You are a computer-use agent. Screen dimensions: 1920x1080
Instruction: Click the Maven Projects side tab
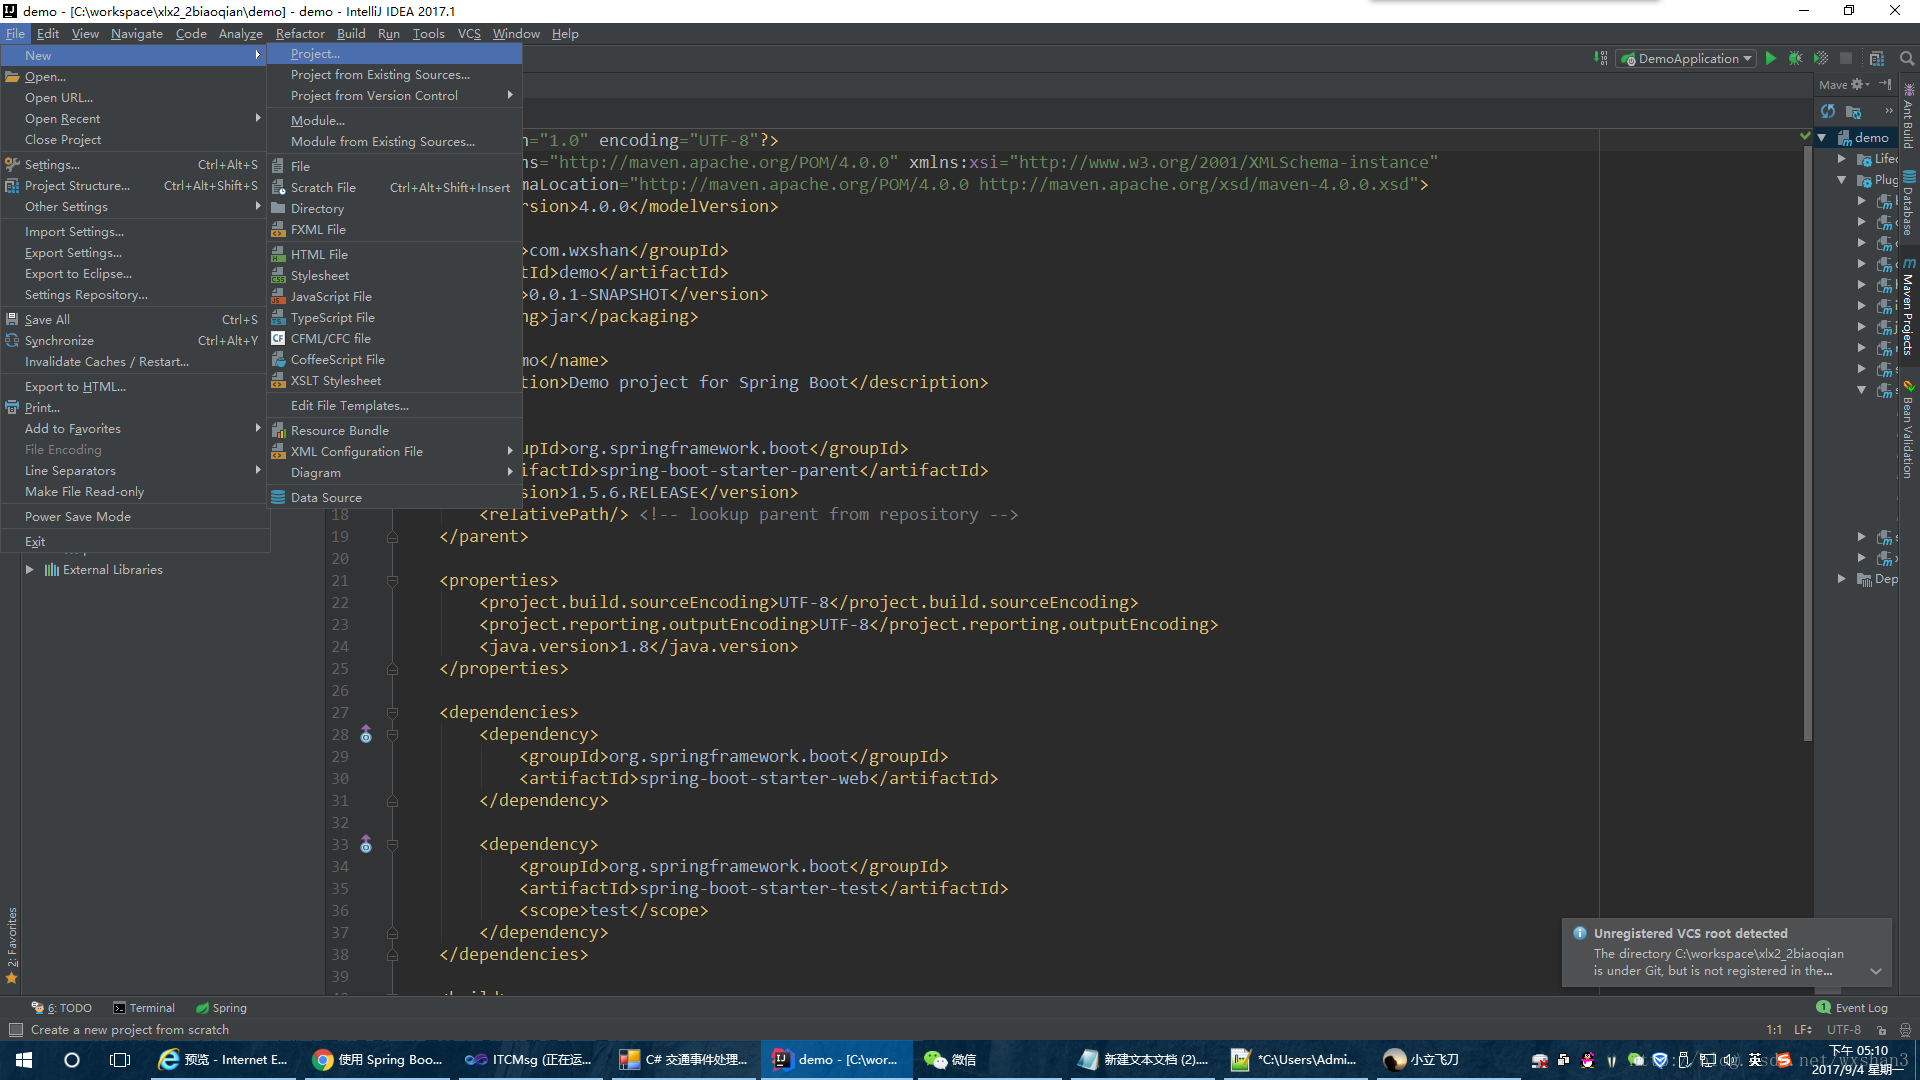pos(1909,307)
